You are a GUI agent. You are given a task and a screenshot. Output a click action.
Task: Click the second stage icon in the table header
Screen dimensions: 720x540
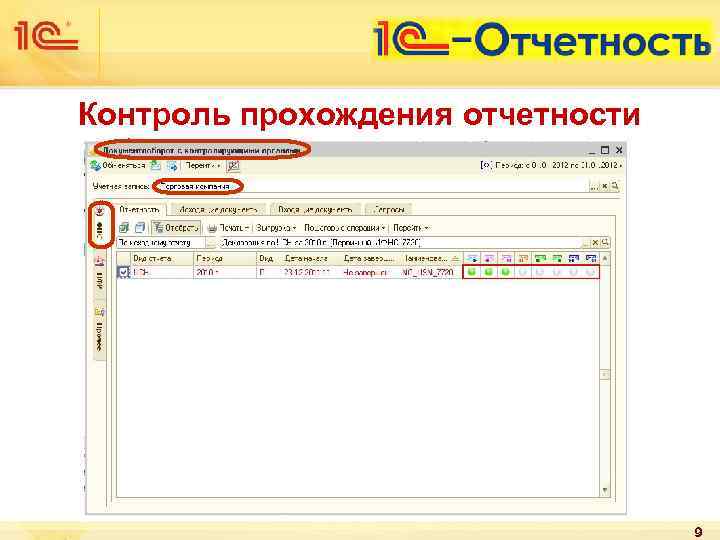coord(489,259)
